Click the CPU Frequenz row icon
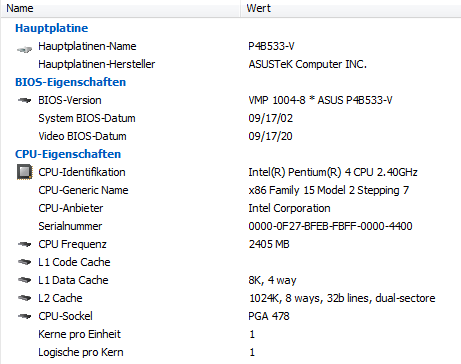Screen dimensions: 461x364 (x=24, y=244)
